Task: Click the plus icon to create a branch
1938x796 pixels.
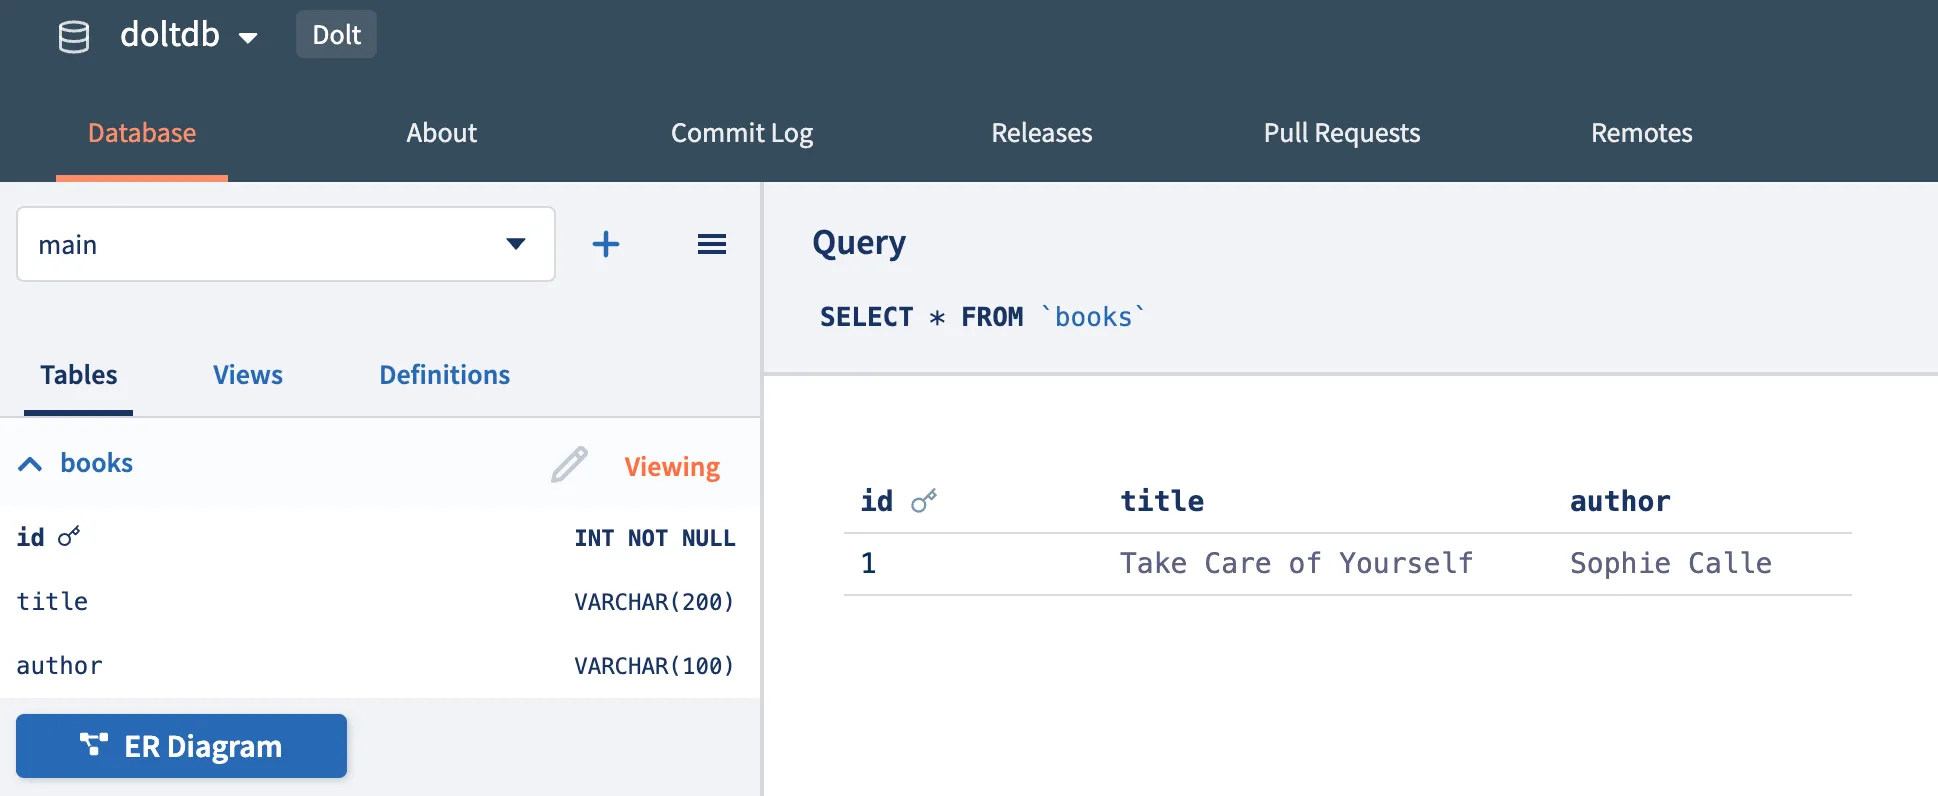Action: pyautogui.click(x=606, y=244)
